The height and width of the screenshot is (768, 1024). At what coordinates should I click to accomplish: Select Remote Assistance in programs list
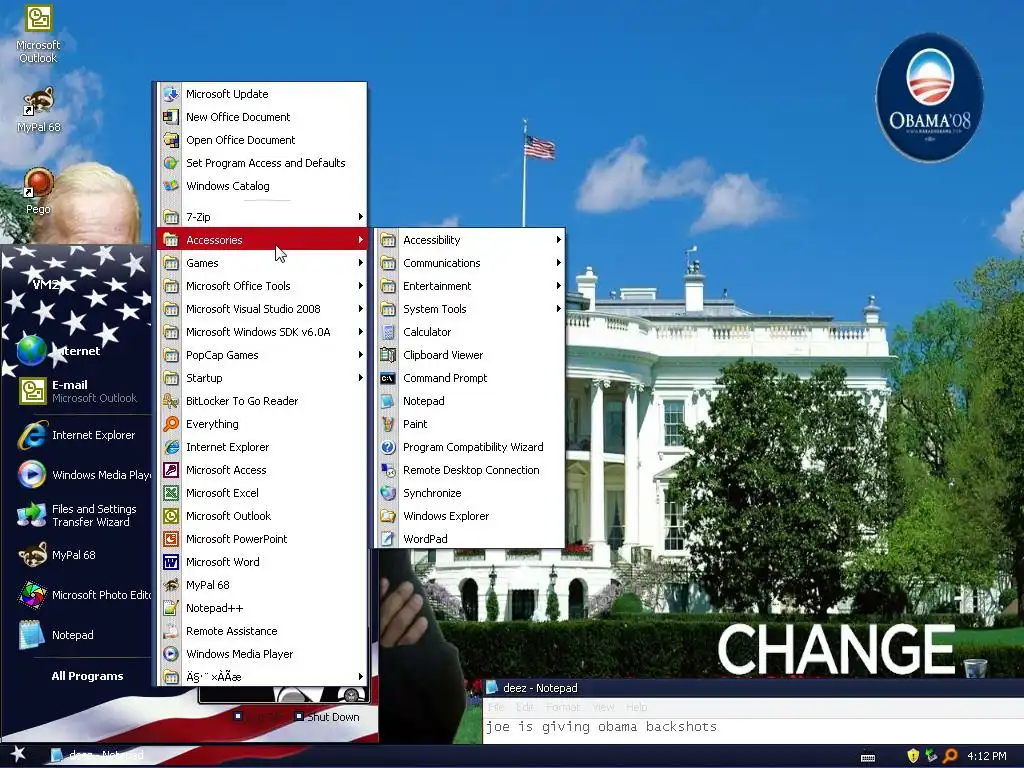click(x=262, y=631)
